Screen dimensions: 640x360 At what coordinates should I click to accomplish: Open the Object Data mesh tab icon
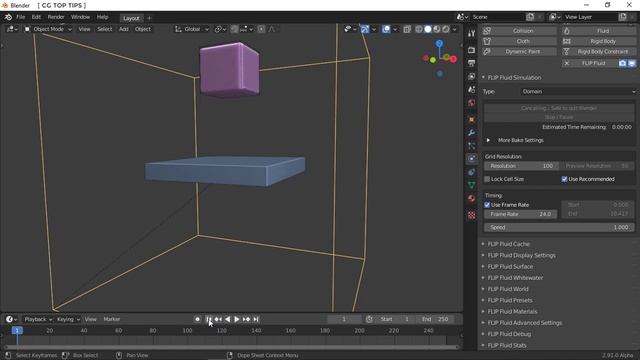pyautogui.click(x=471, y=185)
